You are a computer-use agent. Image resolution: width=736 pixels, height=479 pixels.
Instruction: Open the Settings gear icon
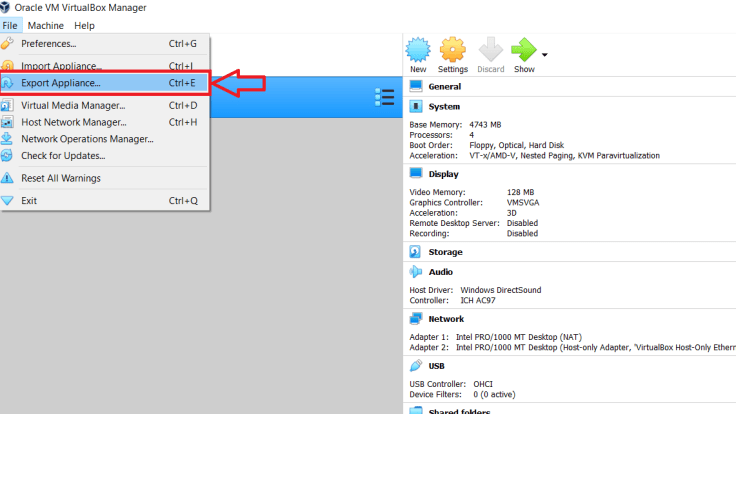tap(452, 50)
